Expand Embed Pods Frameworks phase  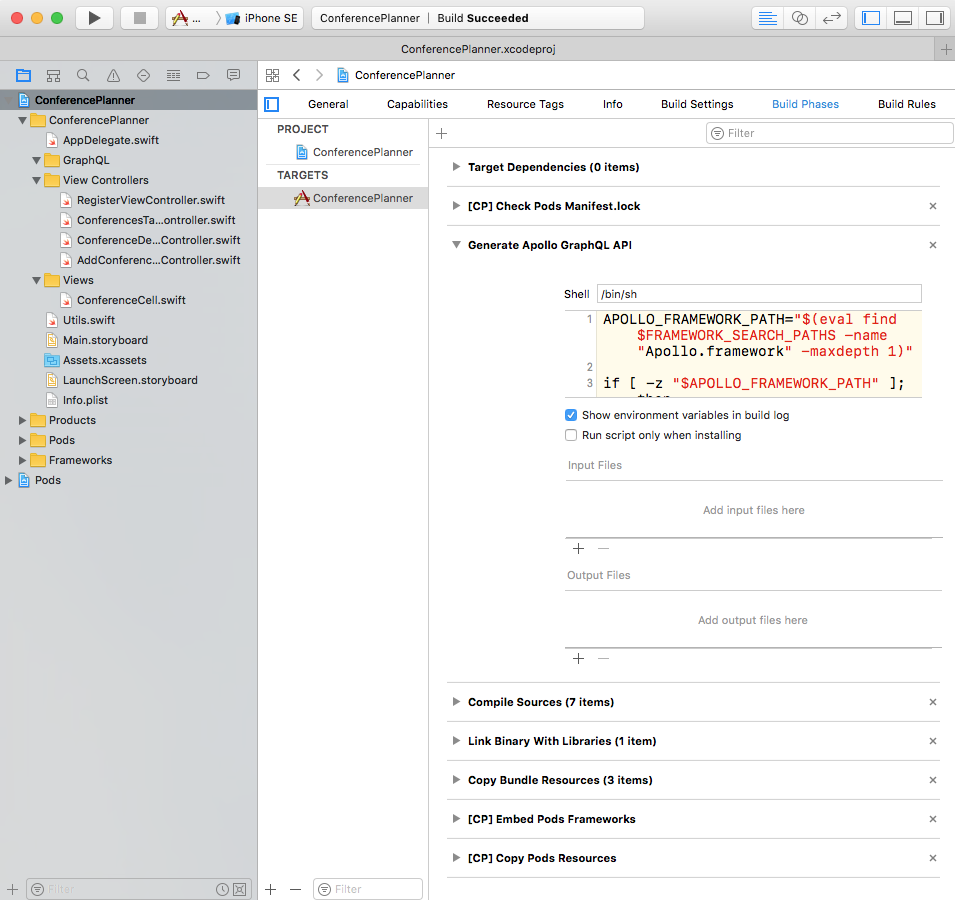pos(456,819)
